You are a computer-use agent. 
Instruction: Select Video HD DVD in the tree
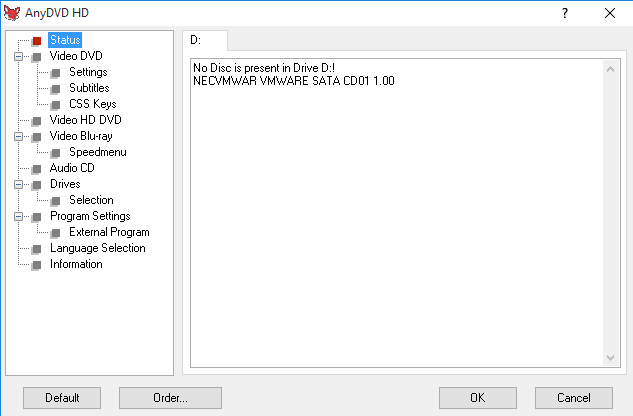coord(86,120)
